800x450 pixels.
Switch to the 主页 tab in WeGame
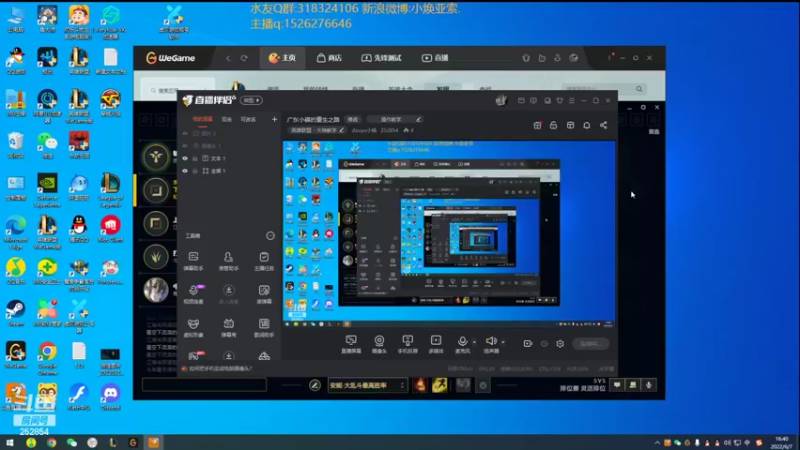pos(282,58)
